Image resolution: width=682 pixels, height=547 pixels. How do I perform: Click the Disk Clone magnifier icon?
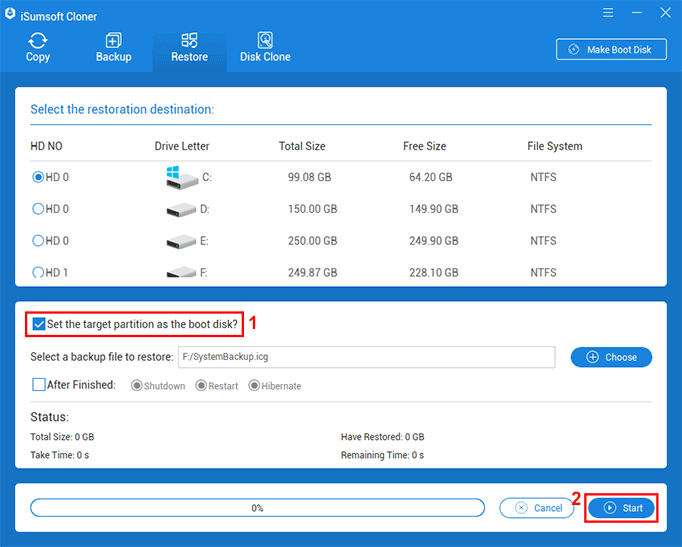click(x=265, y=40)
